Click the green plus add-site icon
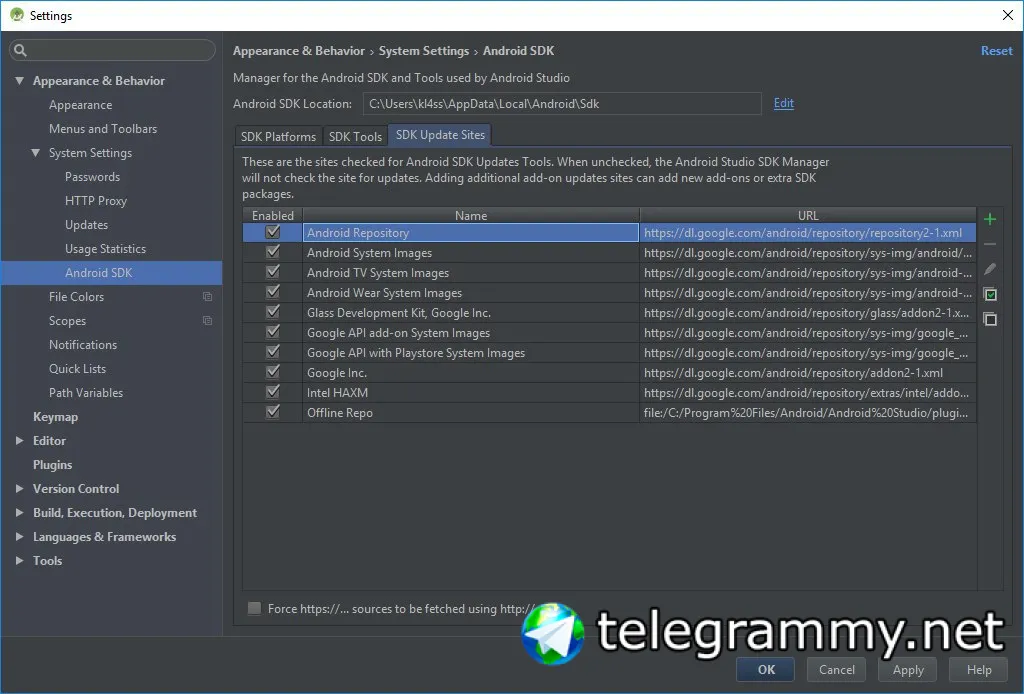1024x694 pixels. click(990, 219)
